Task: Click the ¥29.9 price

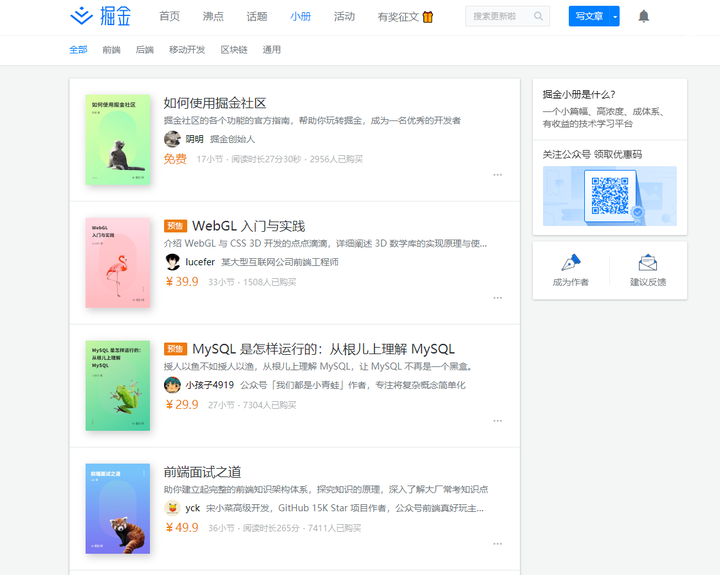Action: click(x=182, y=405)
